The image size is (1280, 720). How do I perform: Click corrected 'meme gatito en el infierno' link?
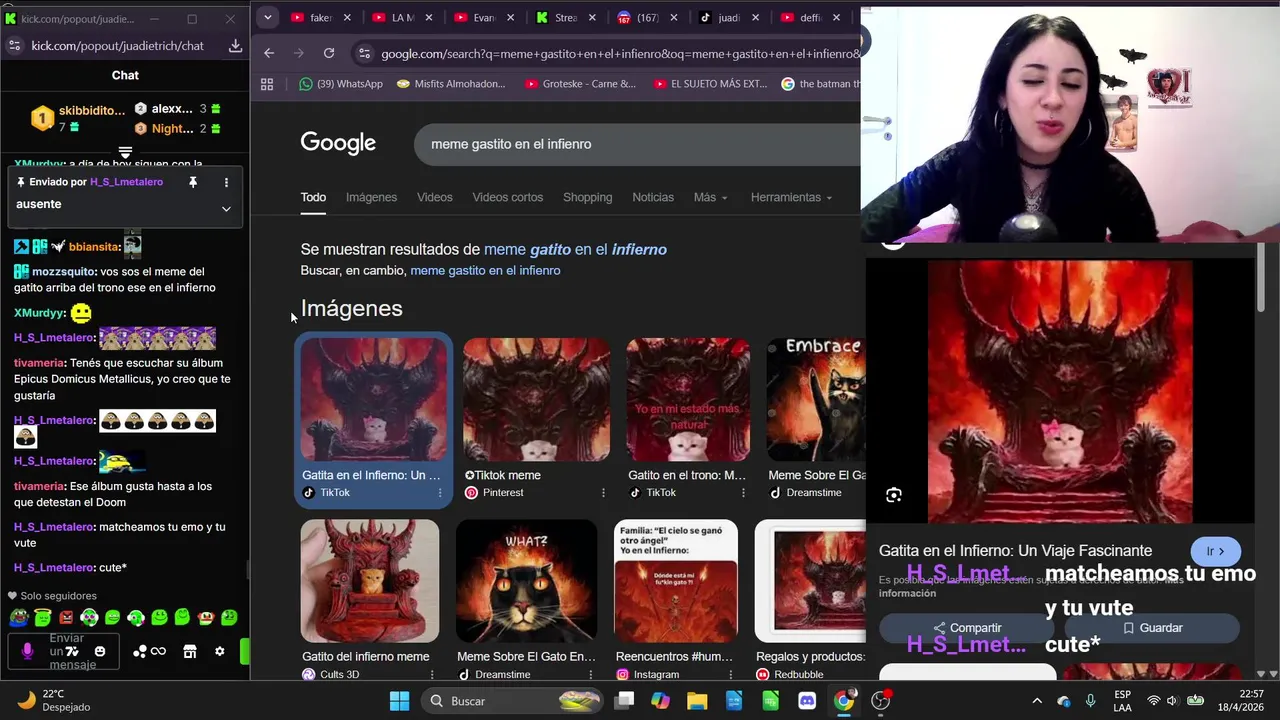click(575, 250)
